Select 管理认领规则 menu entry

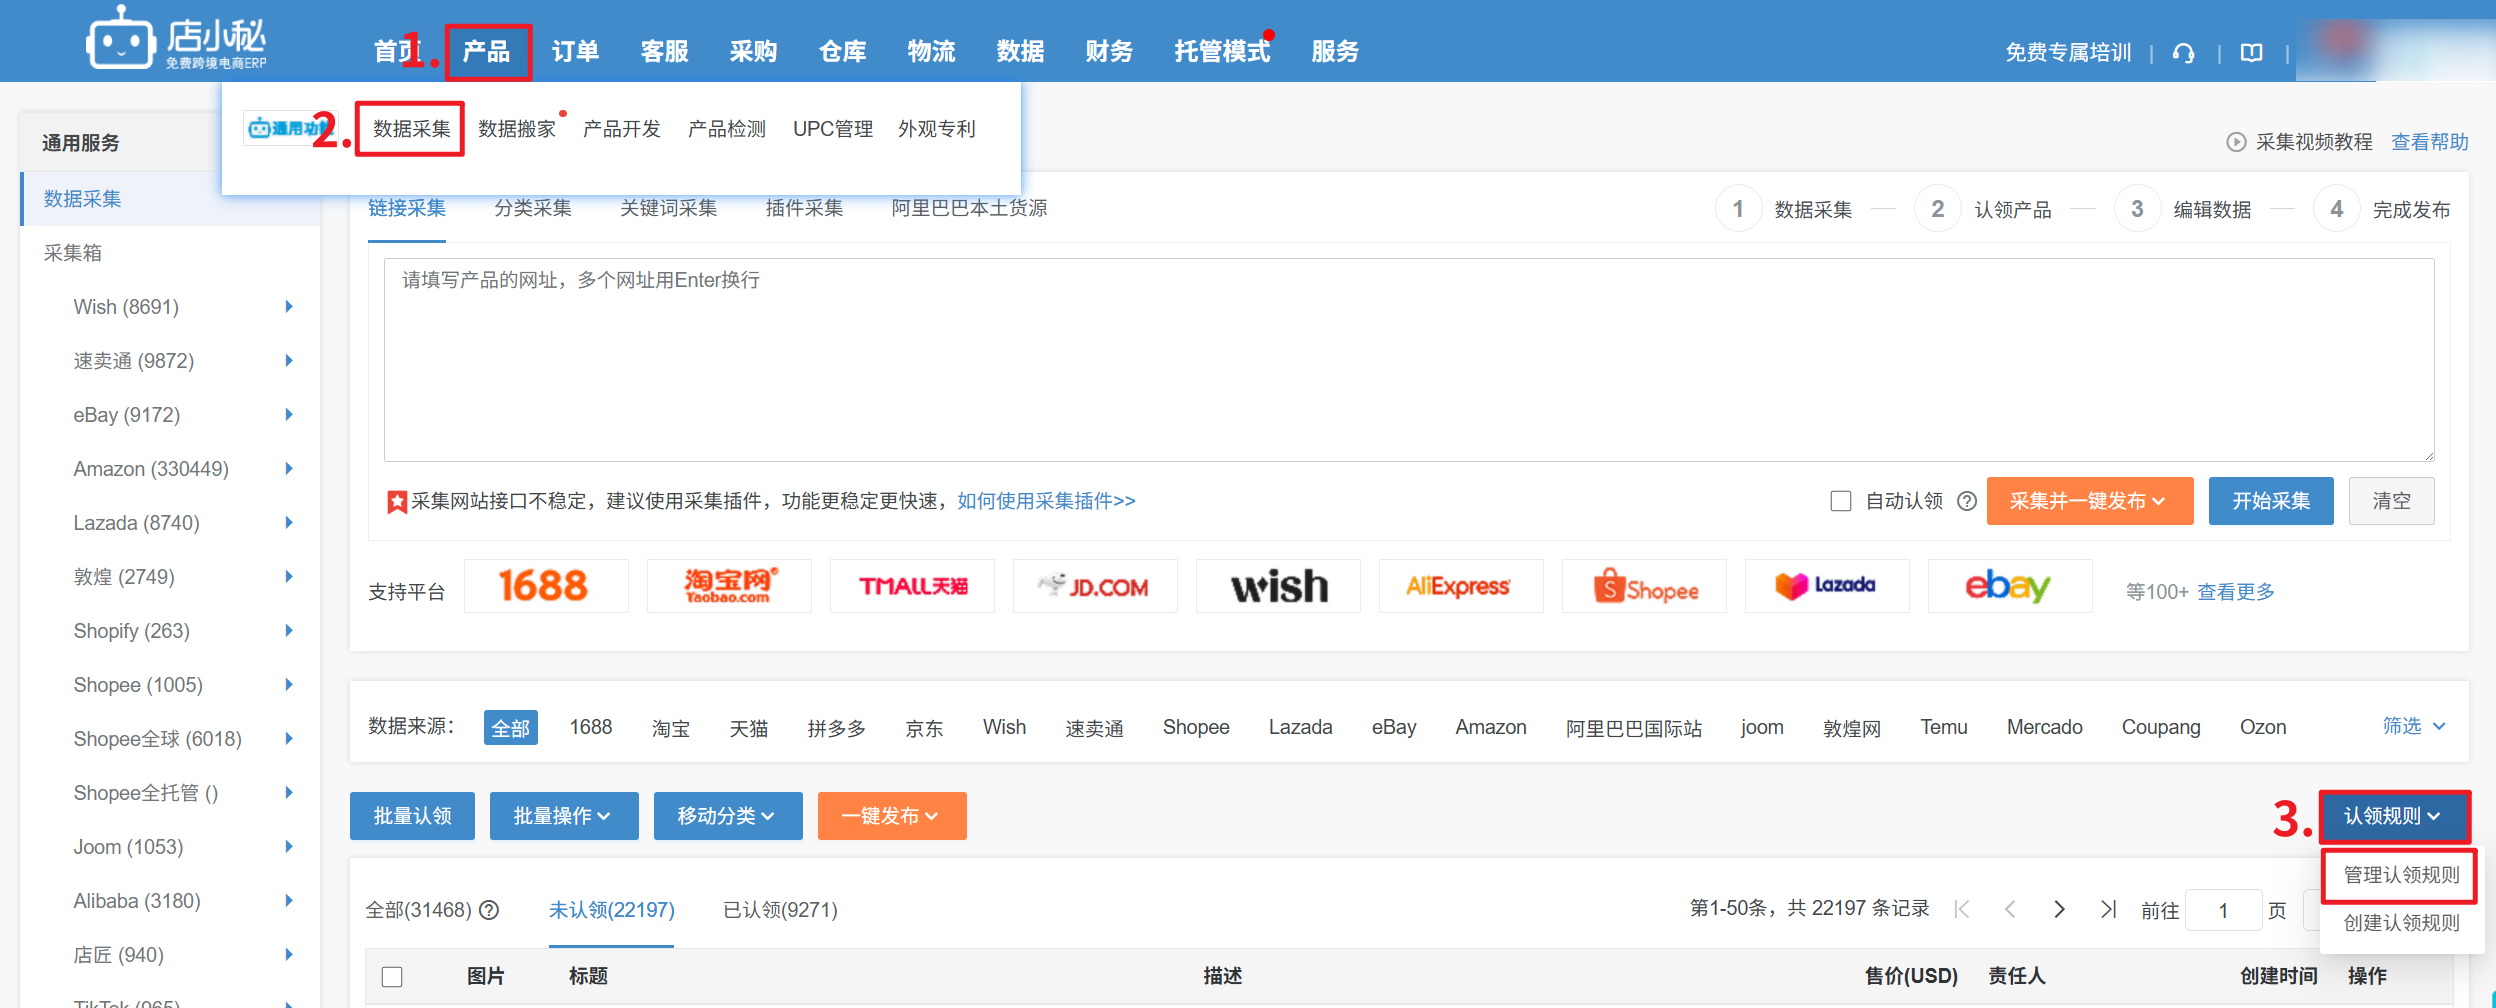point(2400,875)
